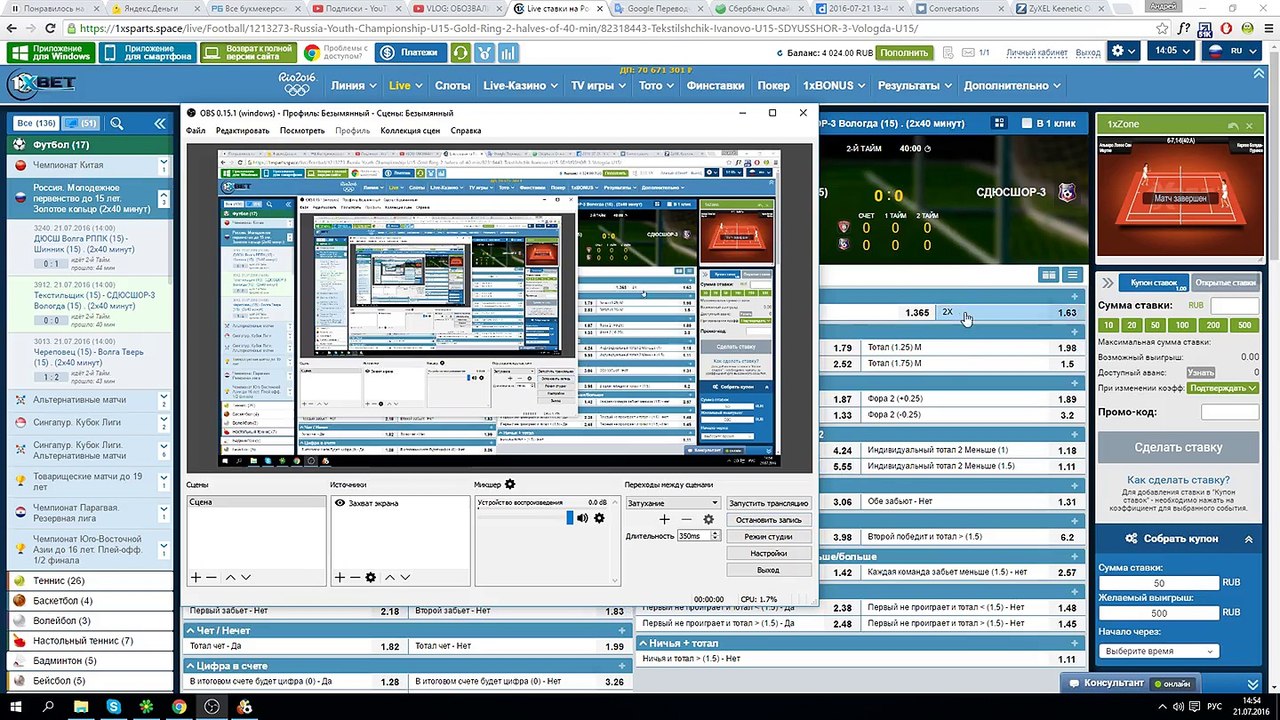Open OBS Режим студии
Viewport: 1280px width, 720px height.
click(768, 537)
